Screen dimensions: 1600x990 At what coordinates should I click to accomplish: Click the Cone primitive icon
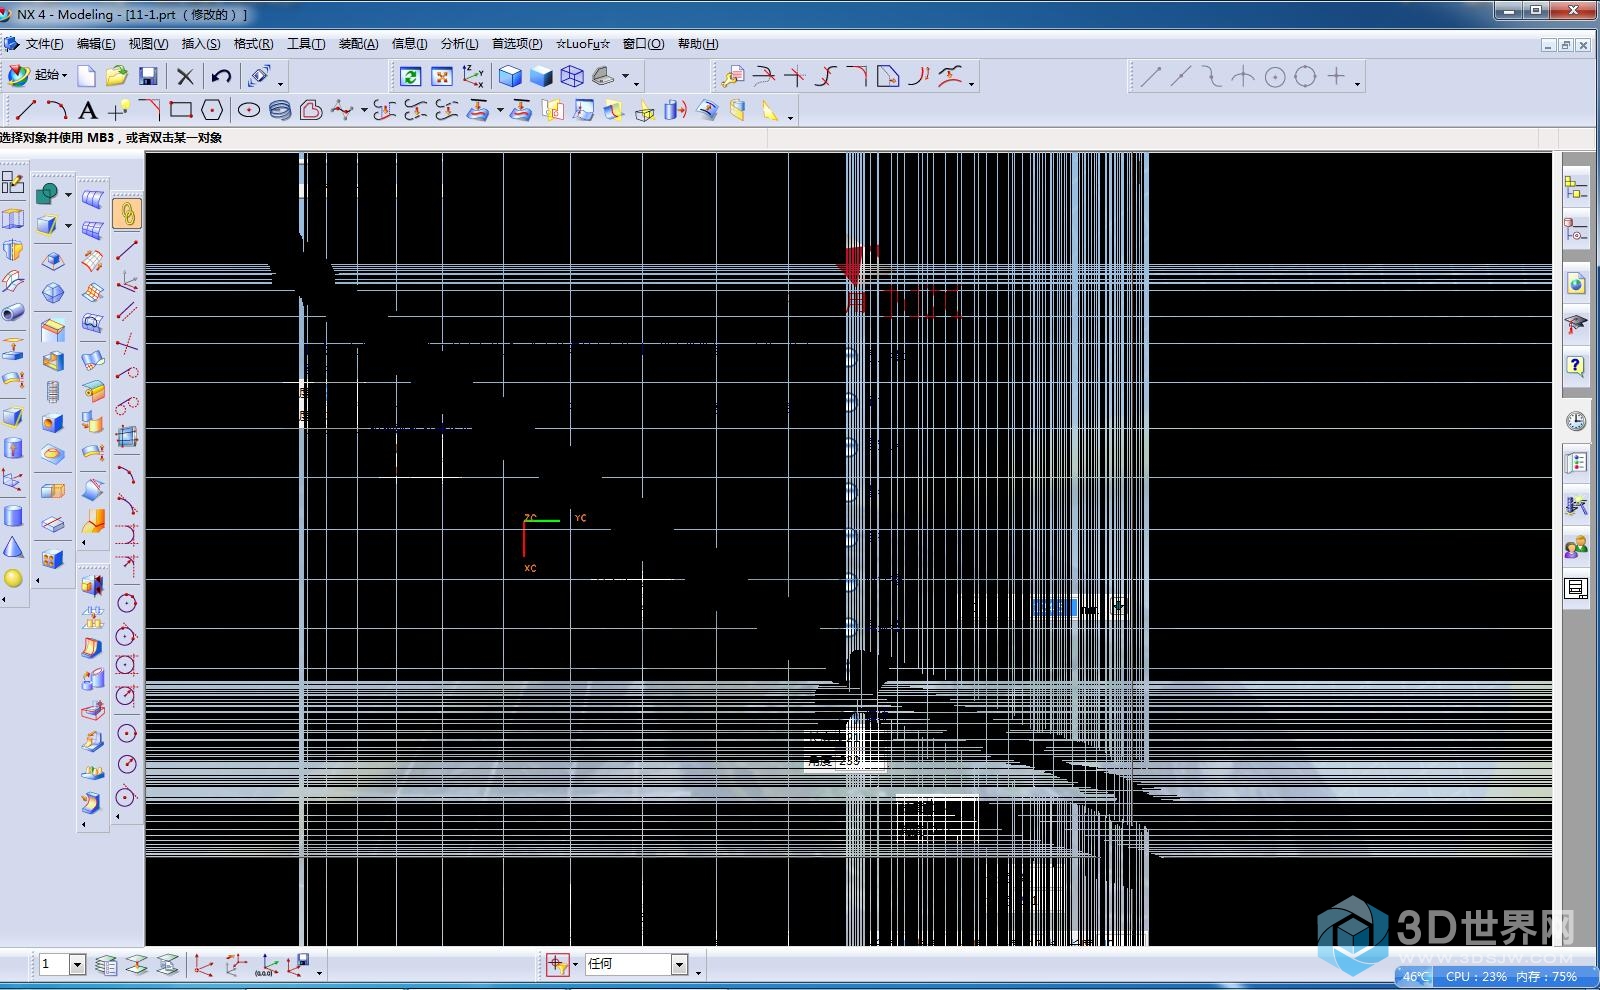pyautogui.click(x=13, y=547)
